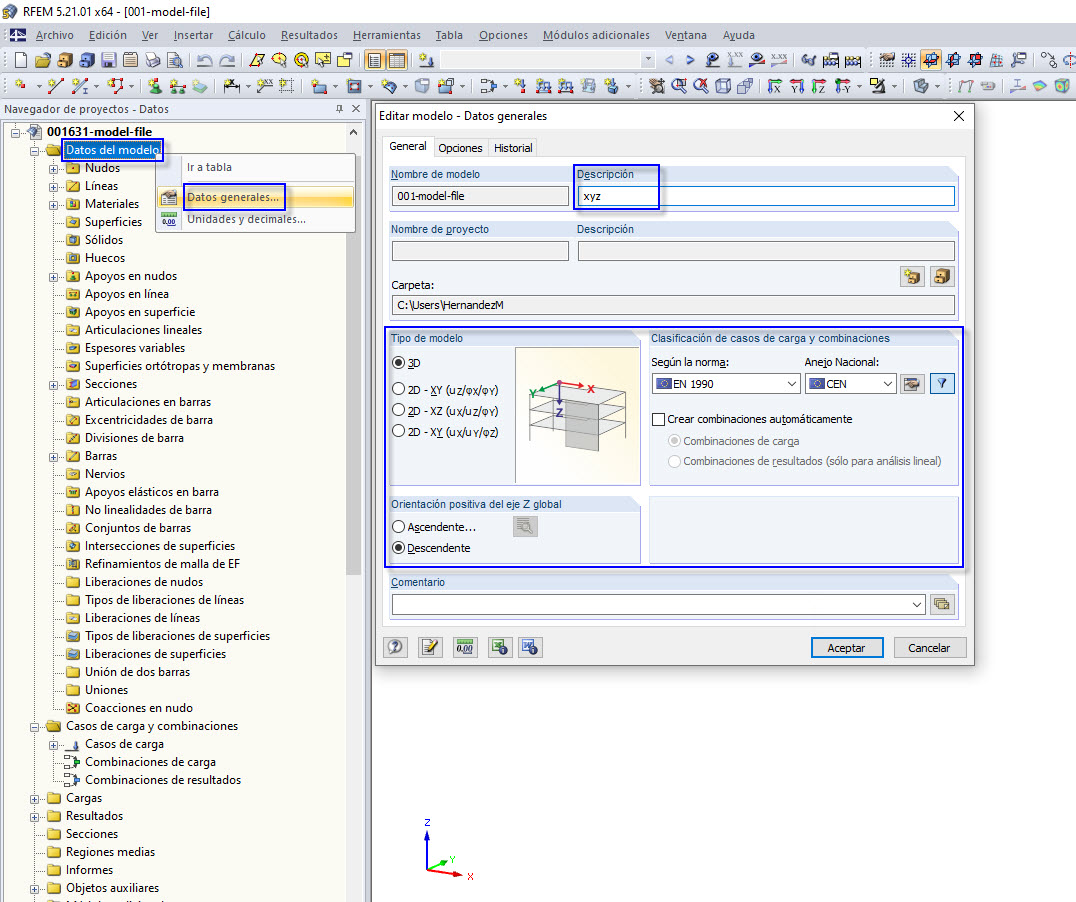Click the zoom window magnifier icon

679,86
